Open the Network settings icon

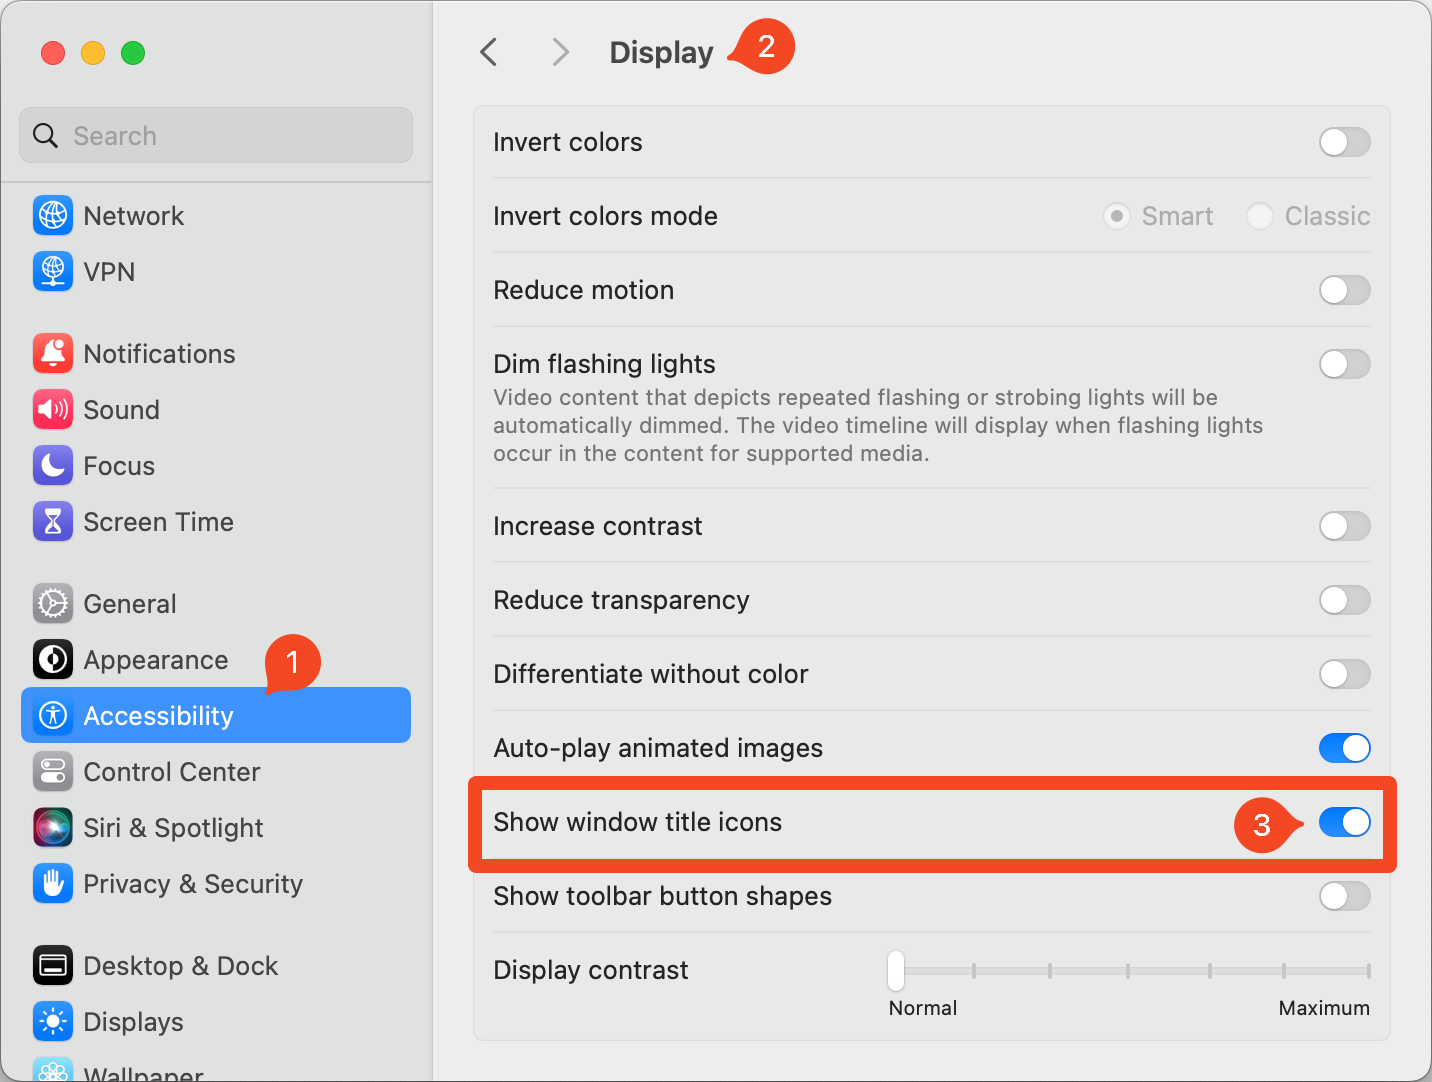point(53,216)
